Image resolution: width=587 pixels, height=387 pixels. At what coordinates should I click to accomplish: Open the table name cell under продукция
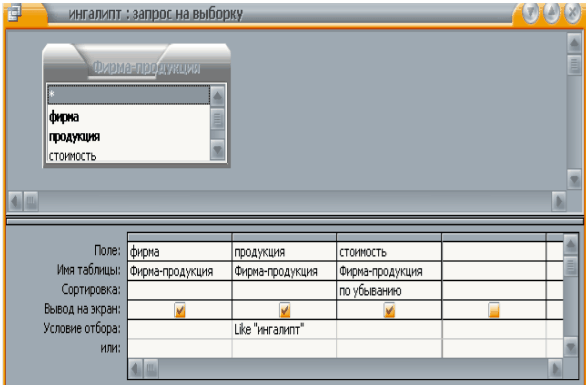[x=284, y=271]
